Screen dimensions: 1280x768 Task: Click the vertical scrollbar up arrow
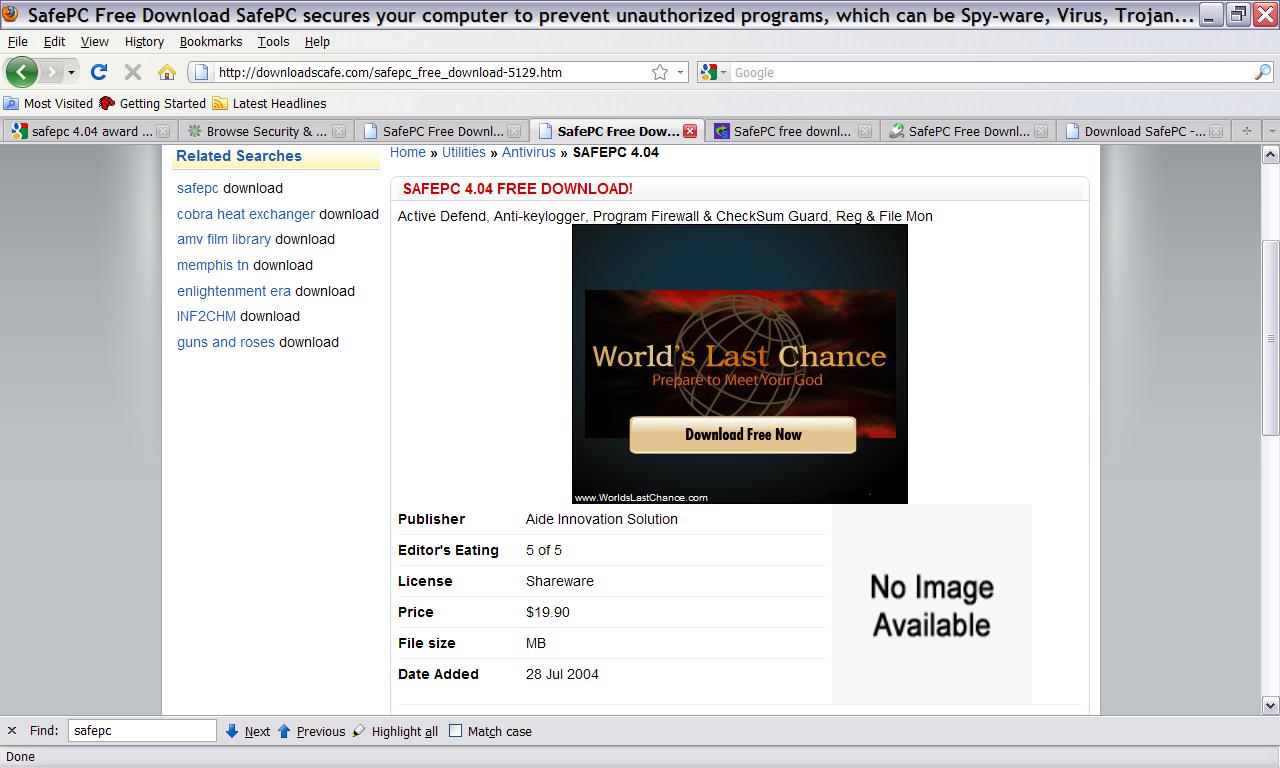(1271, 155)
